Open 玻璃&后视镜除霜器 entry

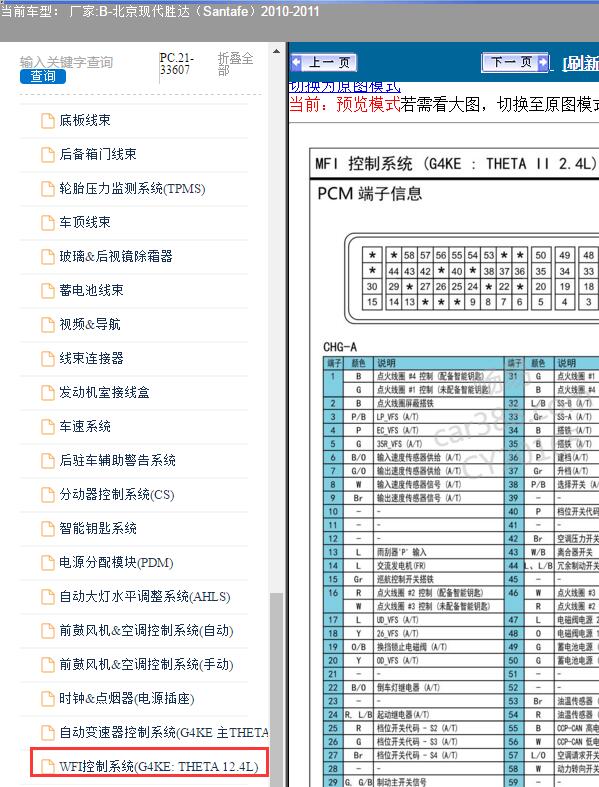click(116, 256)
